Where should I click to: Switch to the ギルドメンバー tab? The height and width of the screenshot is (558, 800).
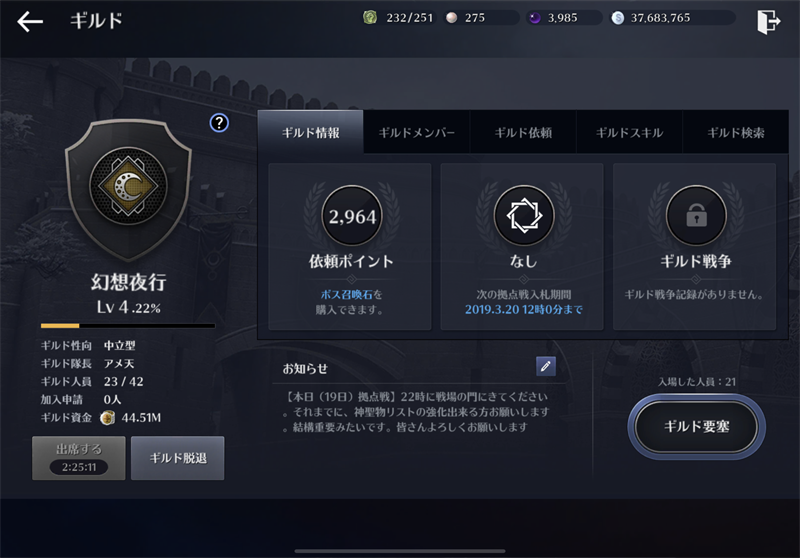[416, 133]
